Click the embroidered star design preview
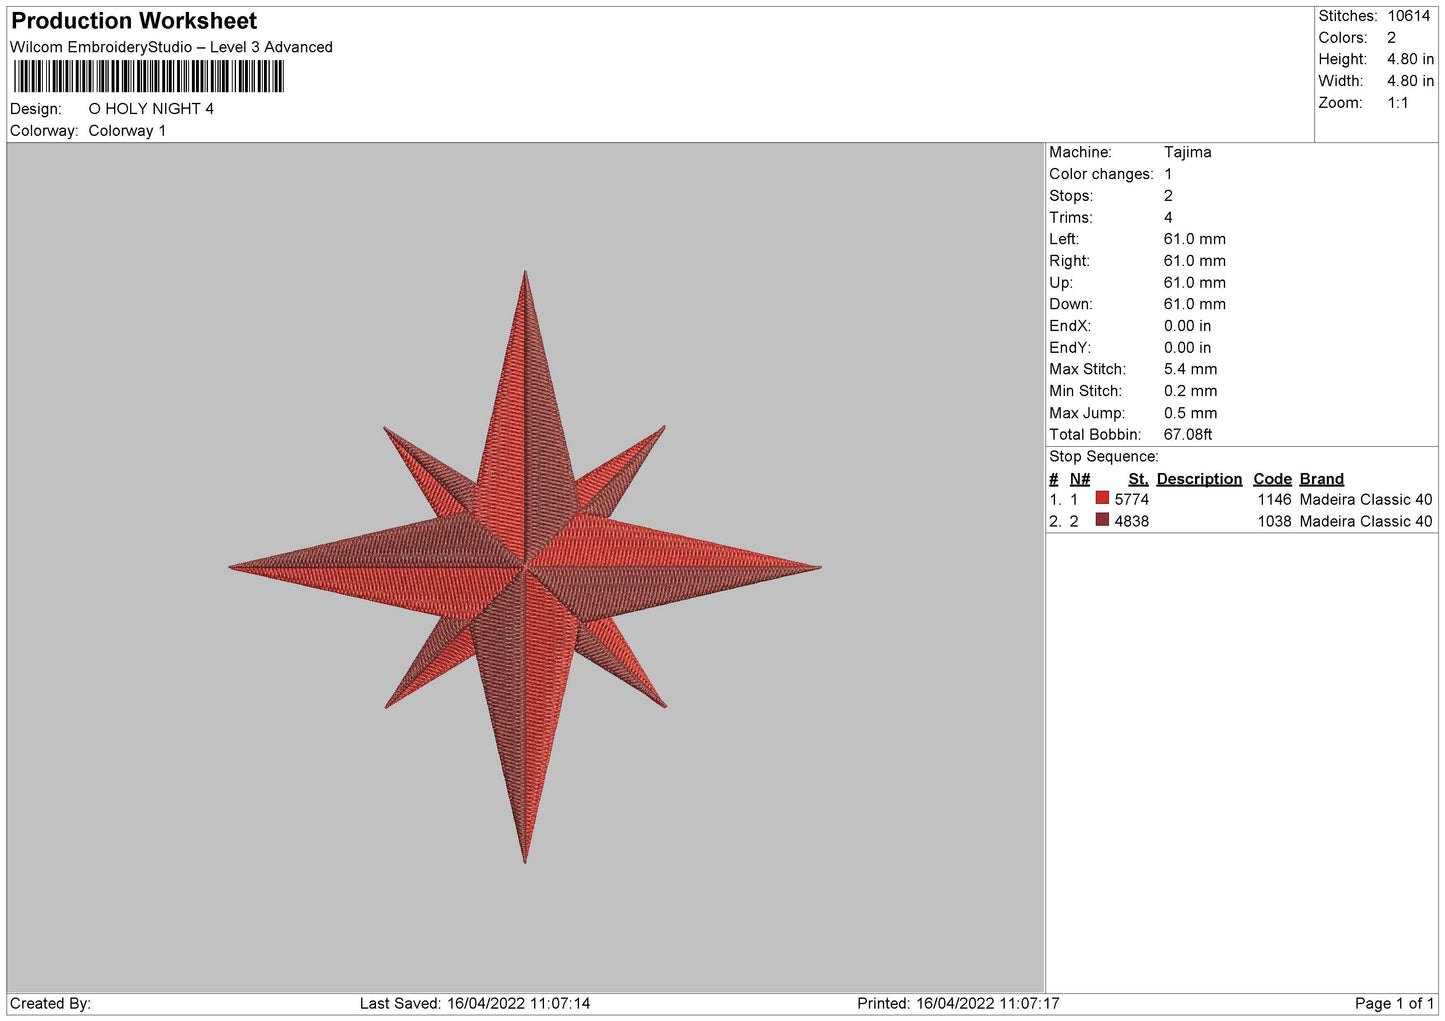This screenshot has height=1021, width=1445. point(525,567)
